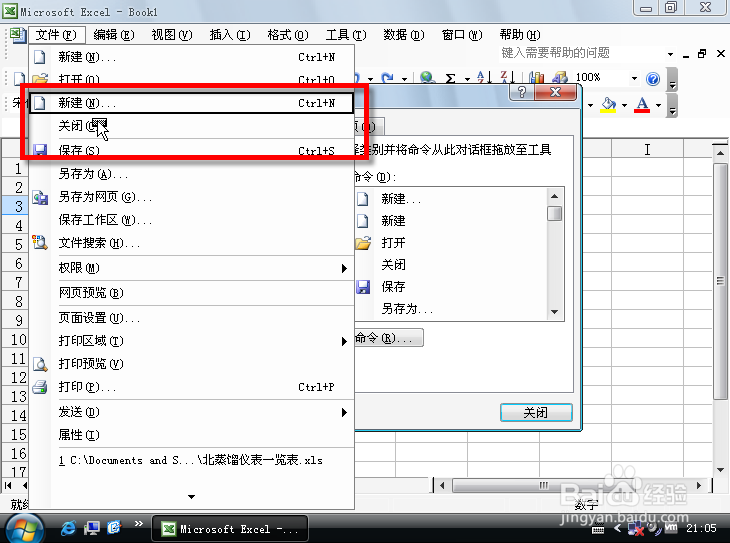Image resolution: width=730 pixels, height=543 pixels.
Task: Open the 数据(D) menu
Action: pos(404,35)
